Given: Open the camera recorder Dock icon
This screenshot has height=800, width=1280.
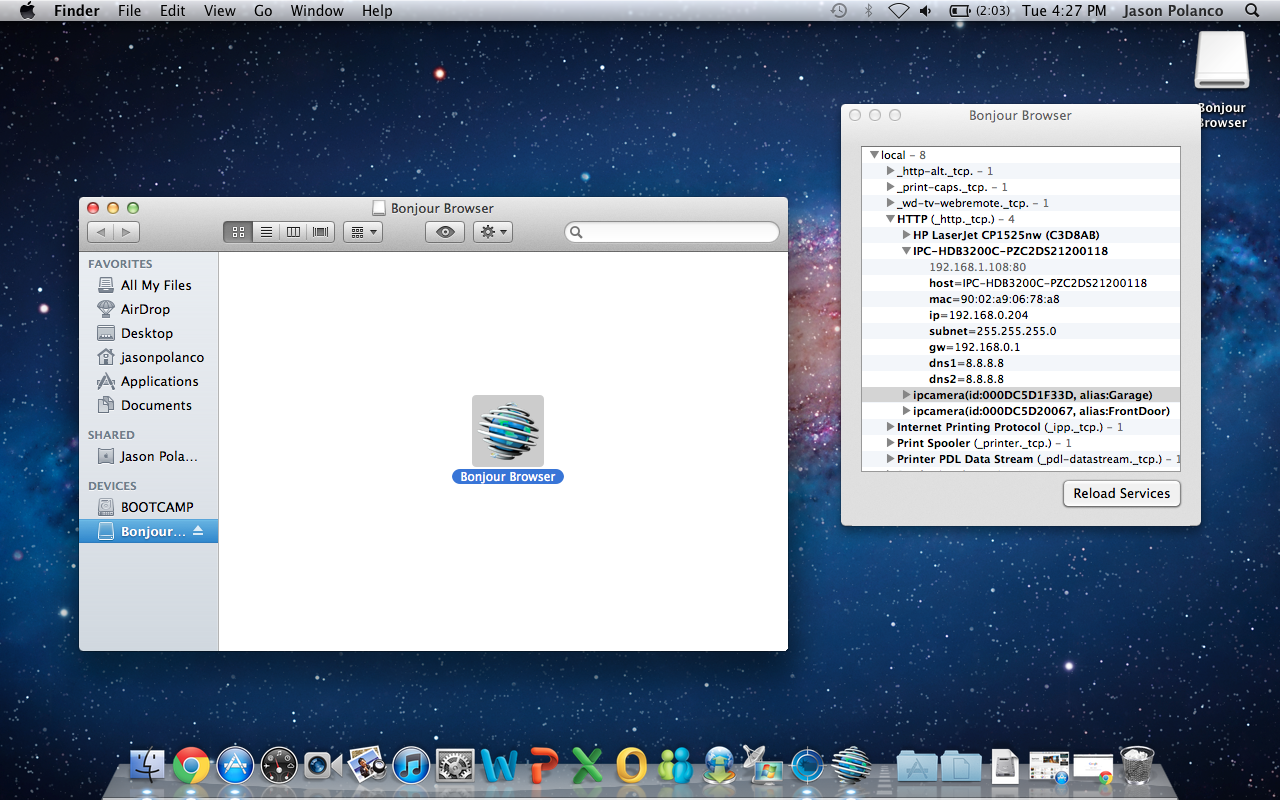Looking at the screenshot, I should click(x=323, y=766).
